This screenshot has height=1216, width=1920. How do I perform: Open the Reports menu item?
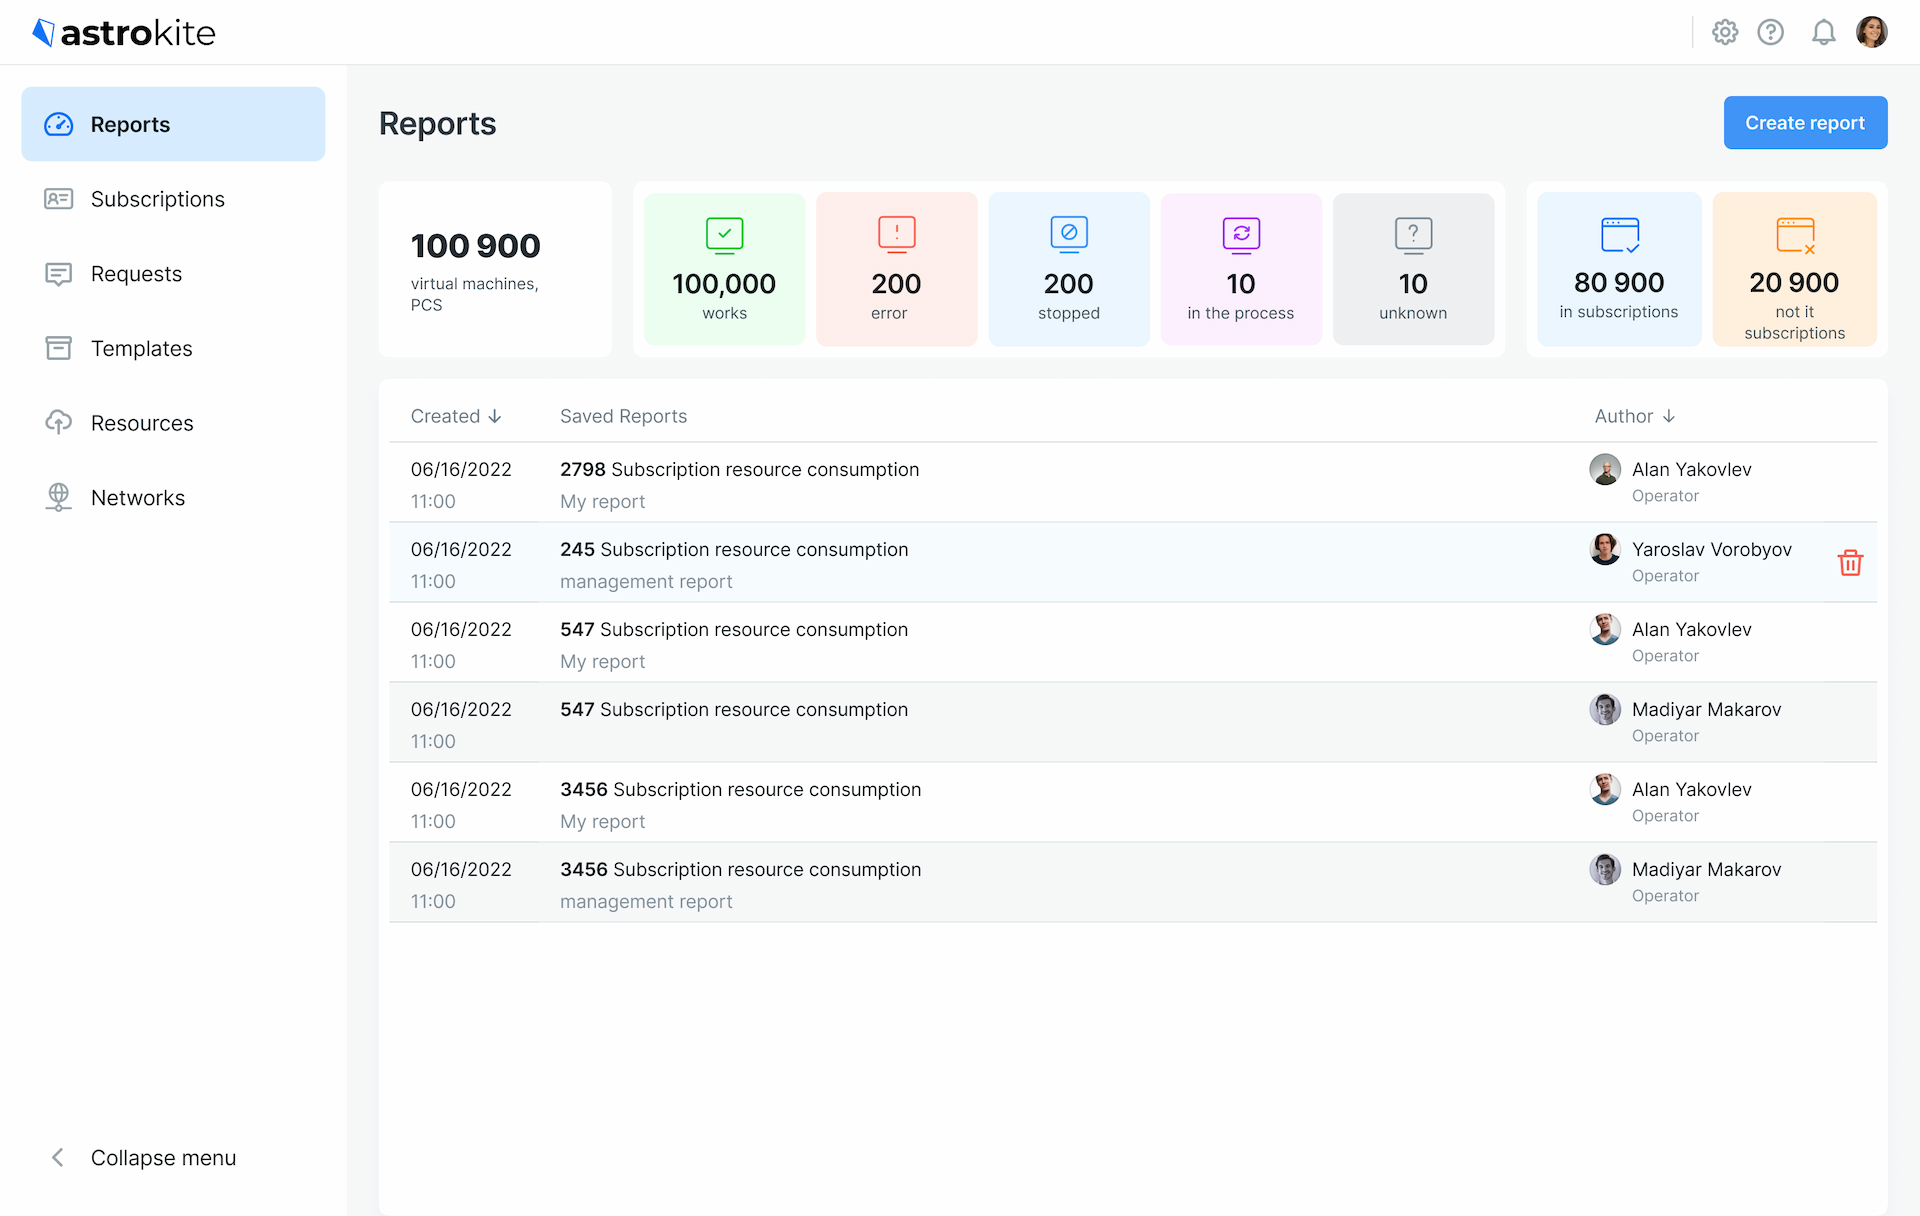173,124
